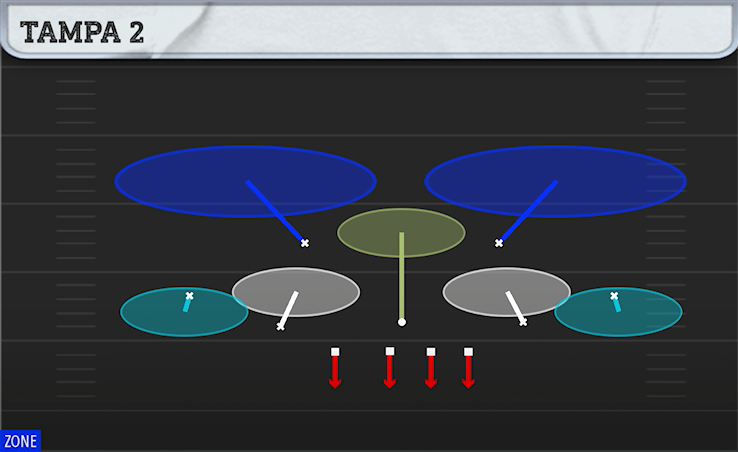Click the second defensive lineman square from left

pyautogui.click(x=390, y=351)
